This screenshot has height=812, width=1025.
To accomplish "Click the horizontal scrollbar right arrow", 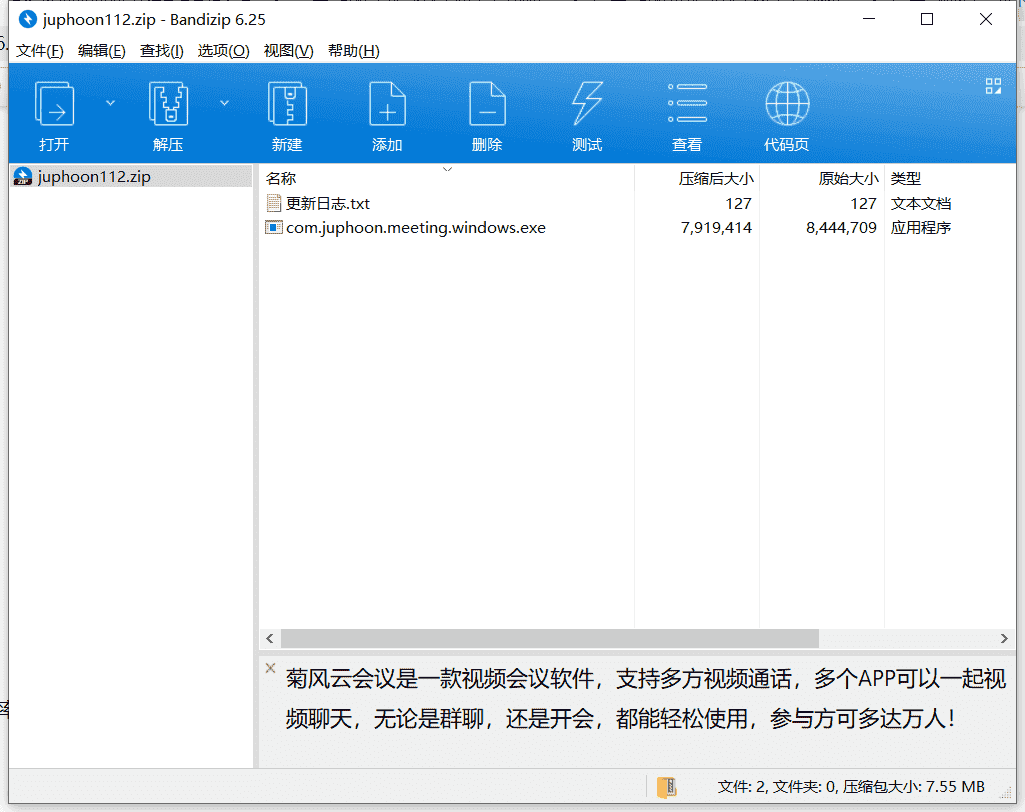I will 1004,638.
